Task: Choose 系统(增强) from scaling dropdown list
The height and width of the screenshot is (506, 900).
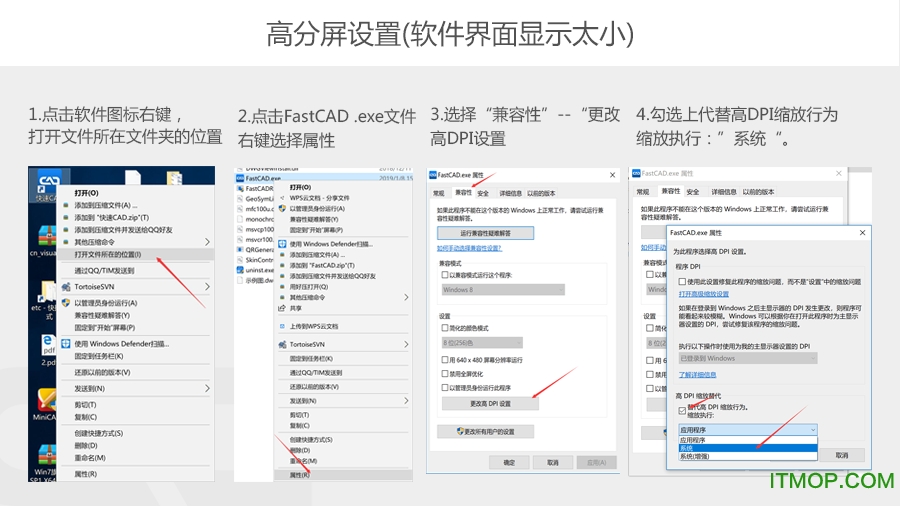Action: [x=747, y=456]
